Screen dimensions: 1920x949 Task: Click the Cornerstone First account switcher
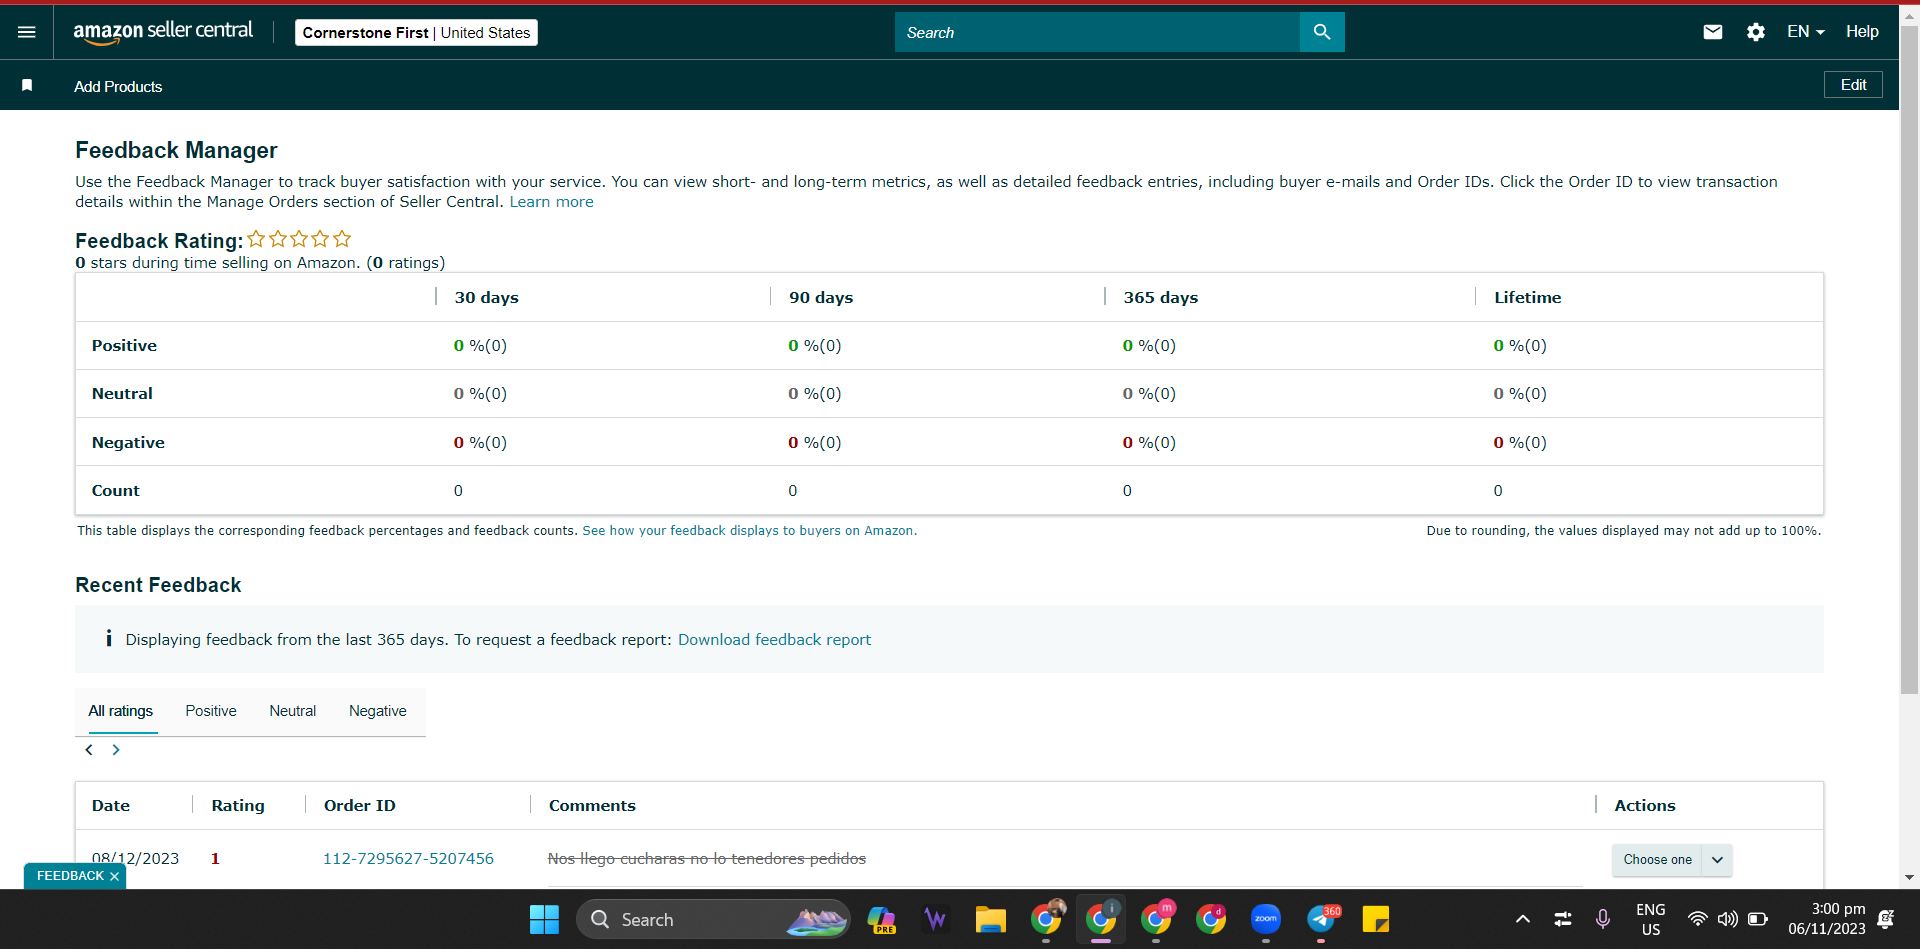(416, 33)
